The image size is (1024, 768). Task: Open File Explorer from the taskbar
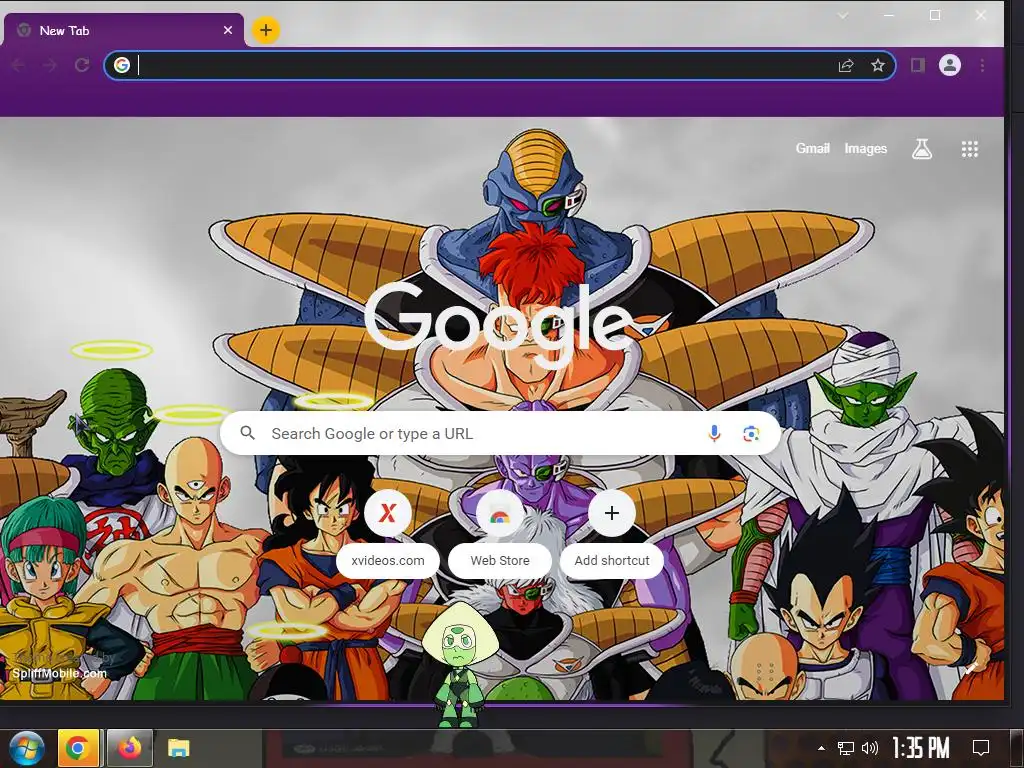point(178,748)
